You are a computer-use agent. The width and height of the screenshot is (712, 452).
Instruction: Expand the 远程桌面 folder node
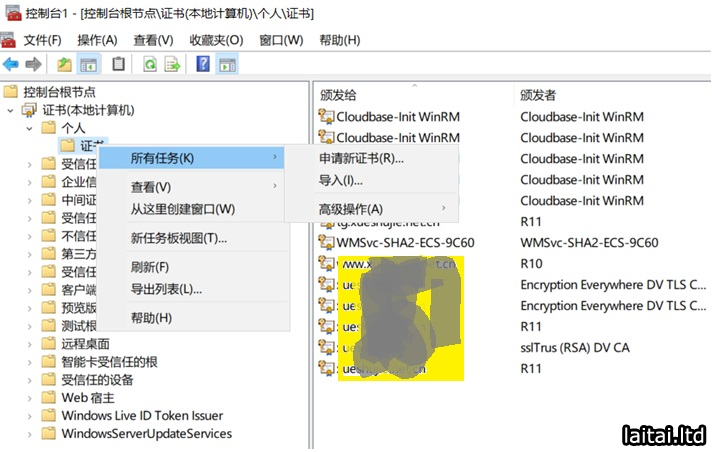(29, 344)
